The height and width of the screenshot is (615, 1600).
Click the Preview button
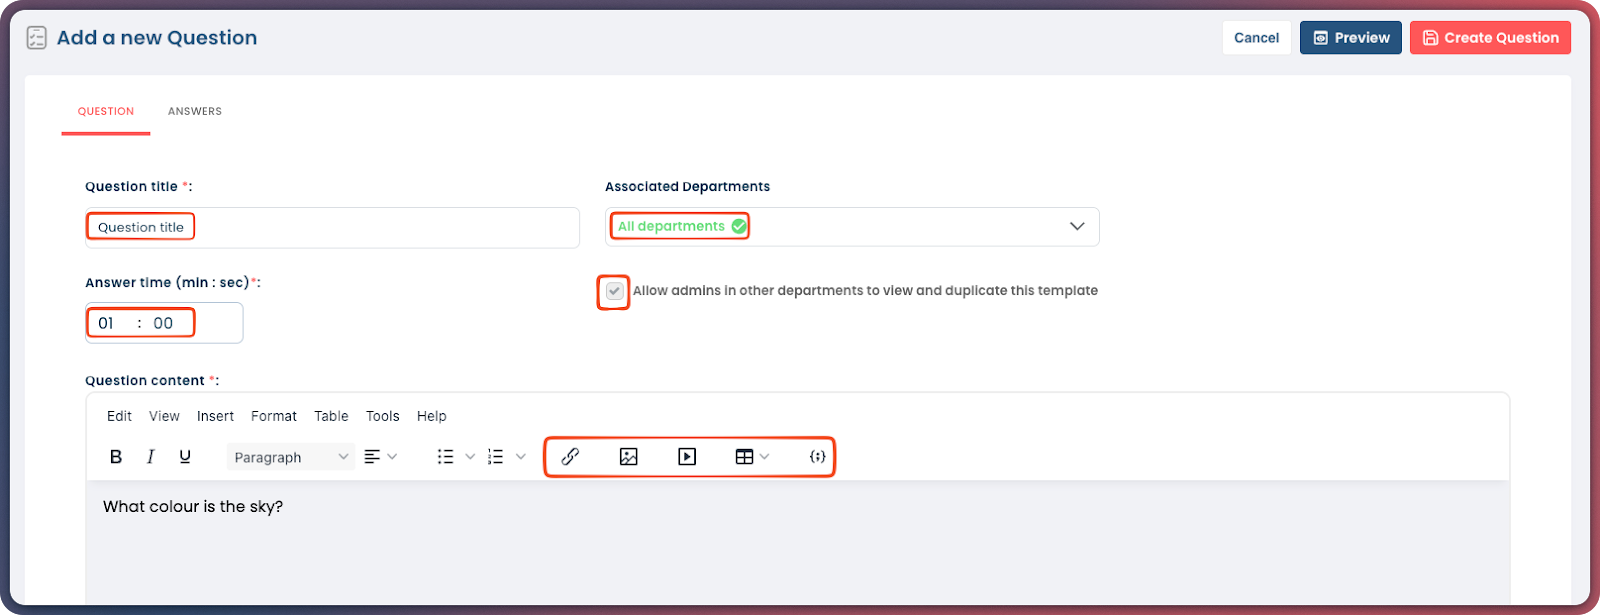coord(1350,38)
